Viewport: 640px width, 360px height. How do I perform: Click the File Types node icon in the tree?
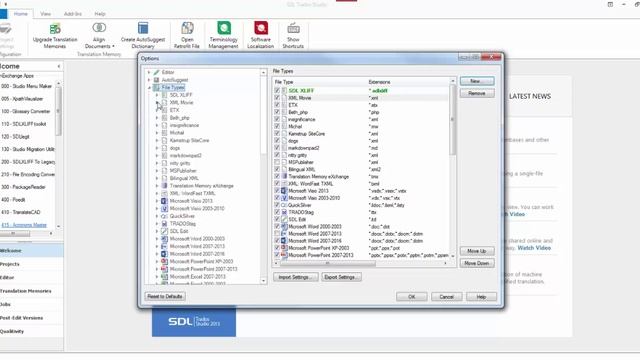(x=156, y=87)
